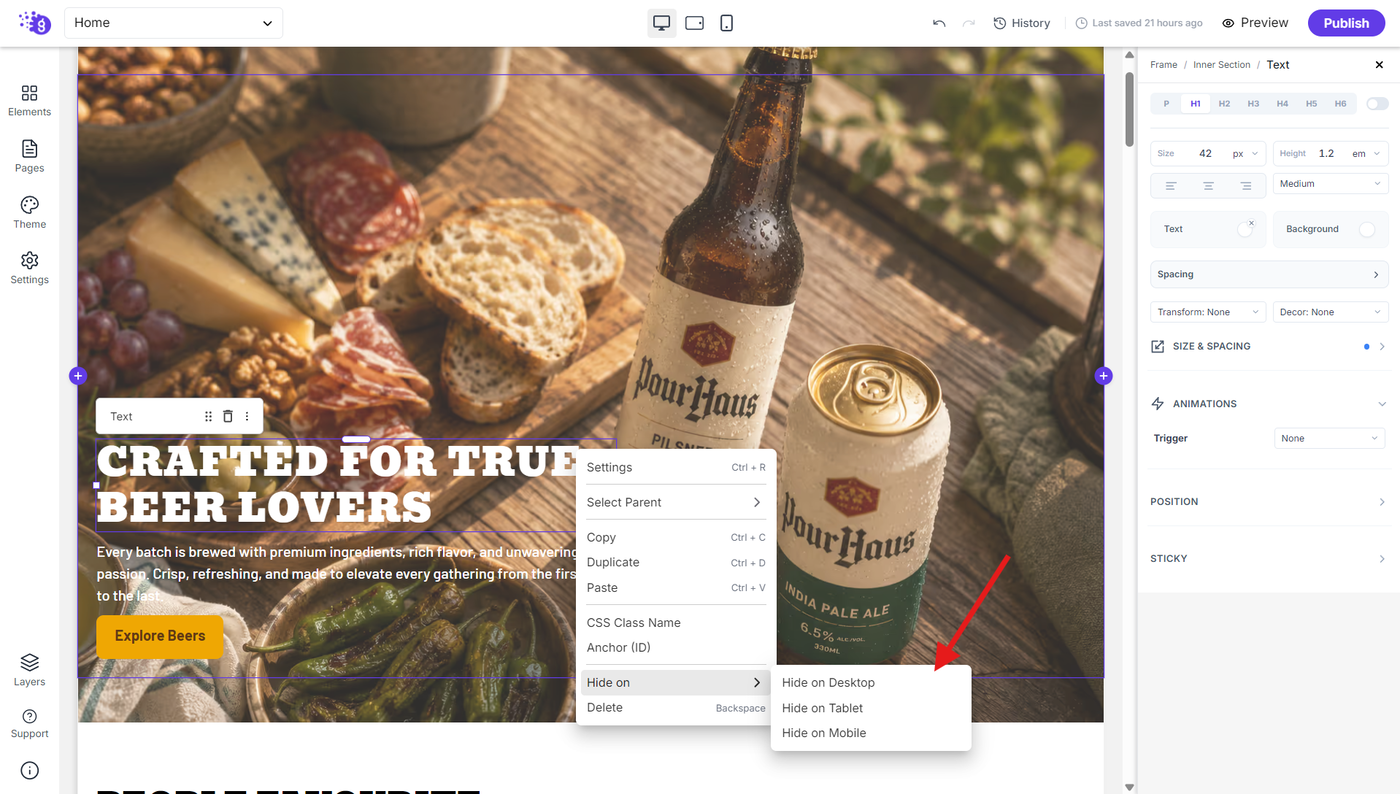Select the P paragraph tag

[1166, 104]
